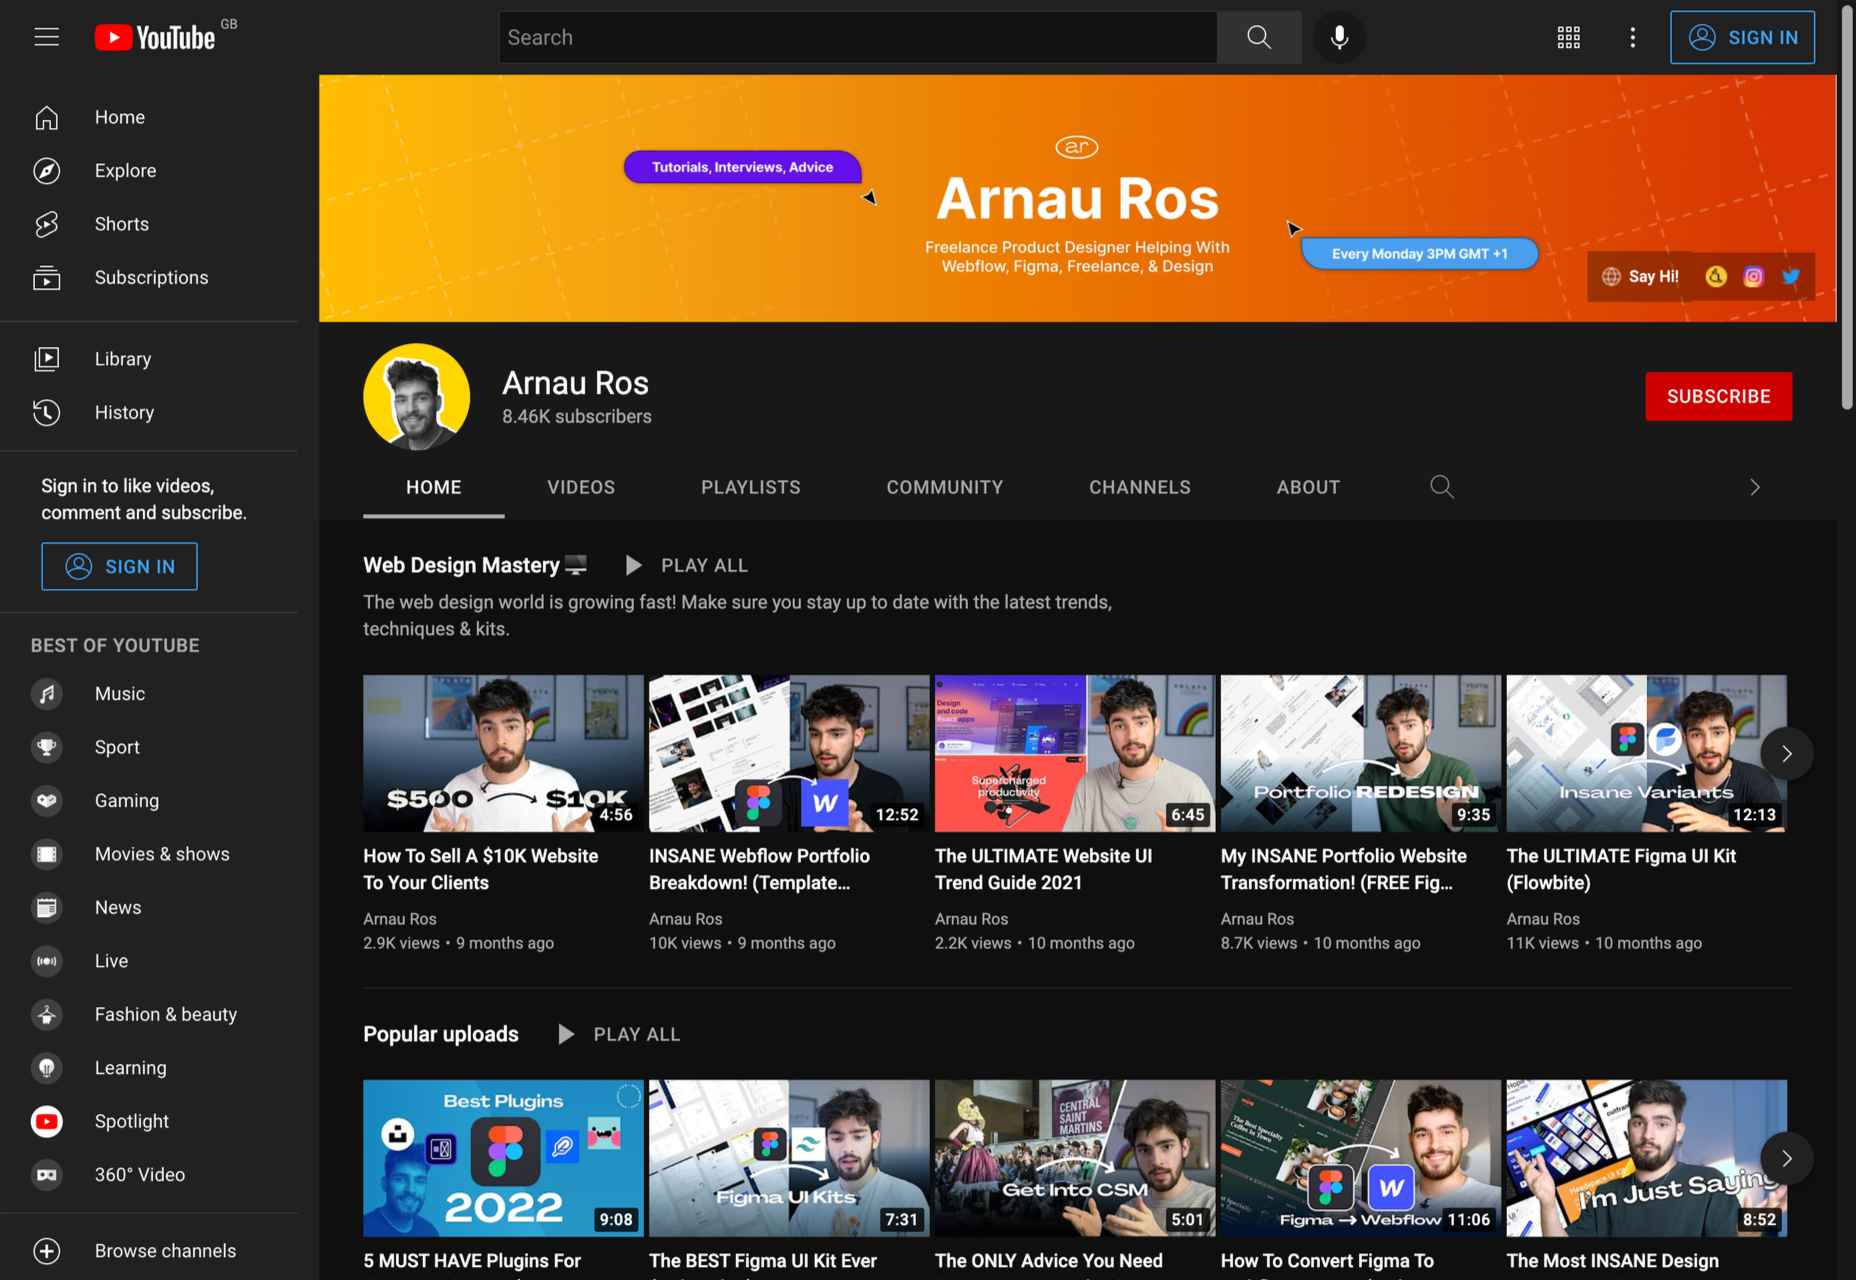The width and height of the screenshot is (1856, 1280).
Task: Open the banner Instagram icon link
Action: 1753,277
